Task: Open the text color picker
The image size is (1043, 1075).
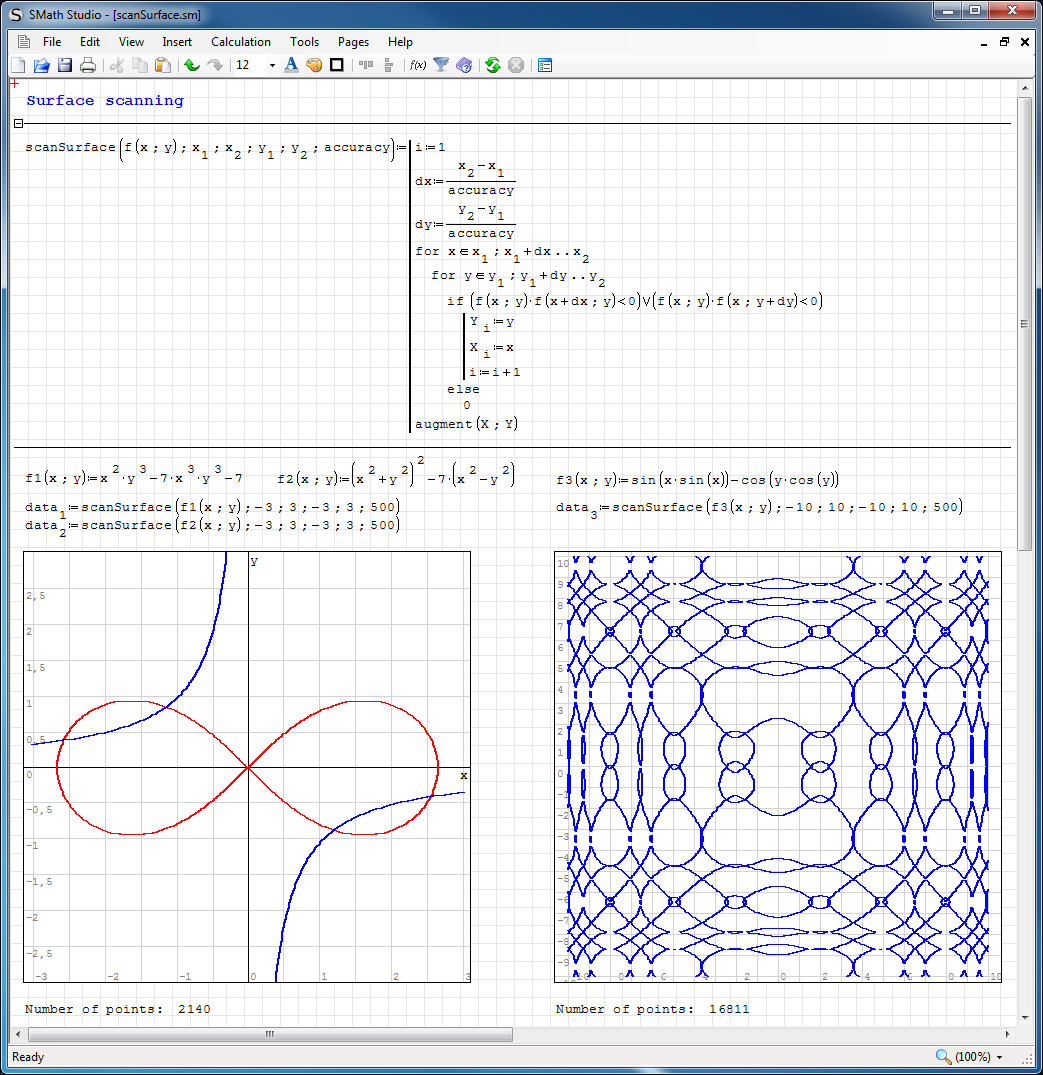Action: tap(291, 66)
